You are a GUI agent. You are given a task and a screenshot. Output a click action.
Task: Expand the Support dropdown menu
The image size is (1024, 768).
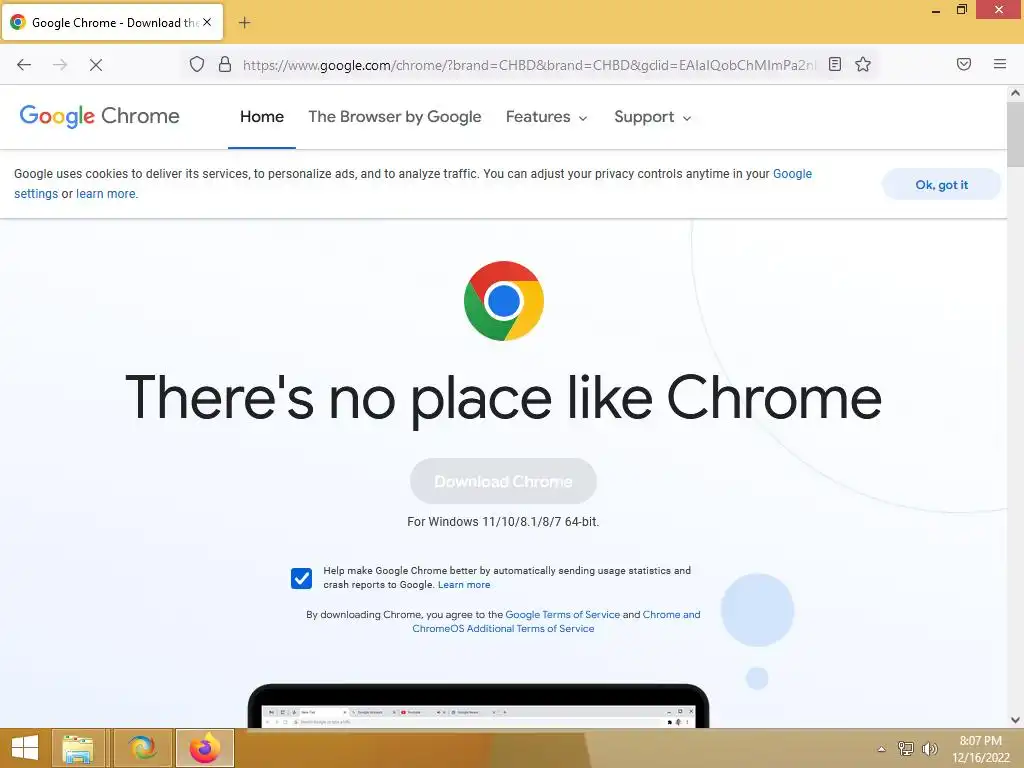652,117
